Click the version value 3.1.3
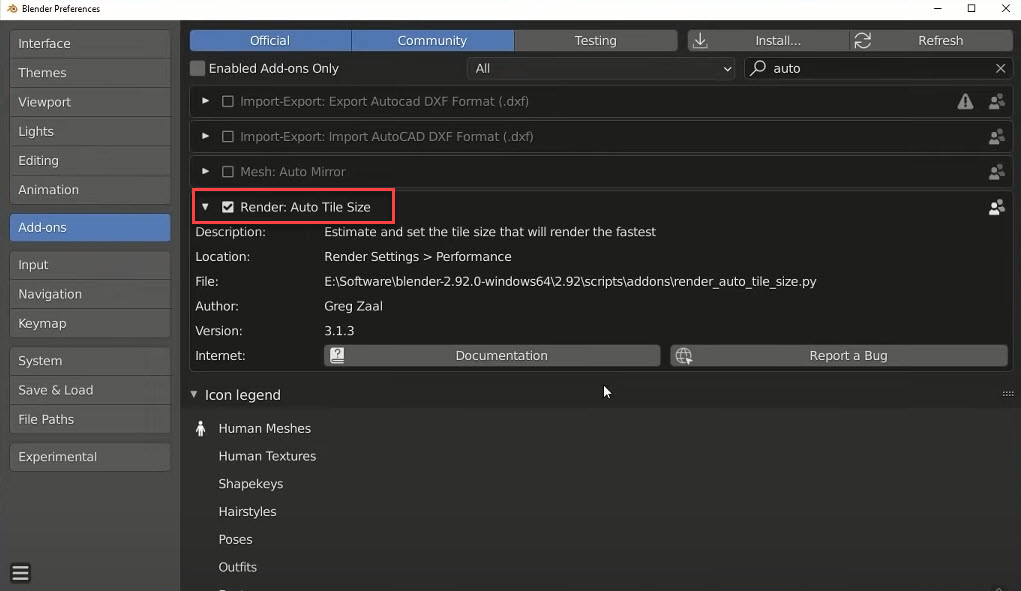1021x591 pixels. 339,331
